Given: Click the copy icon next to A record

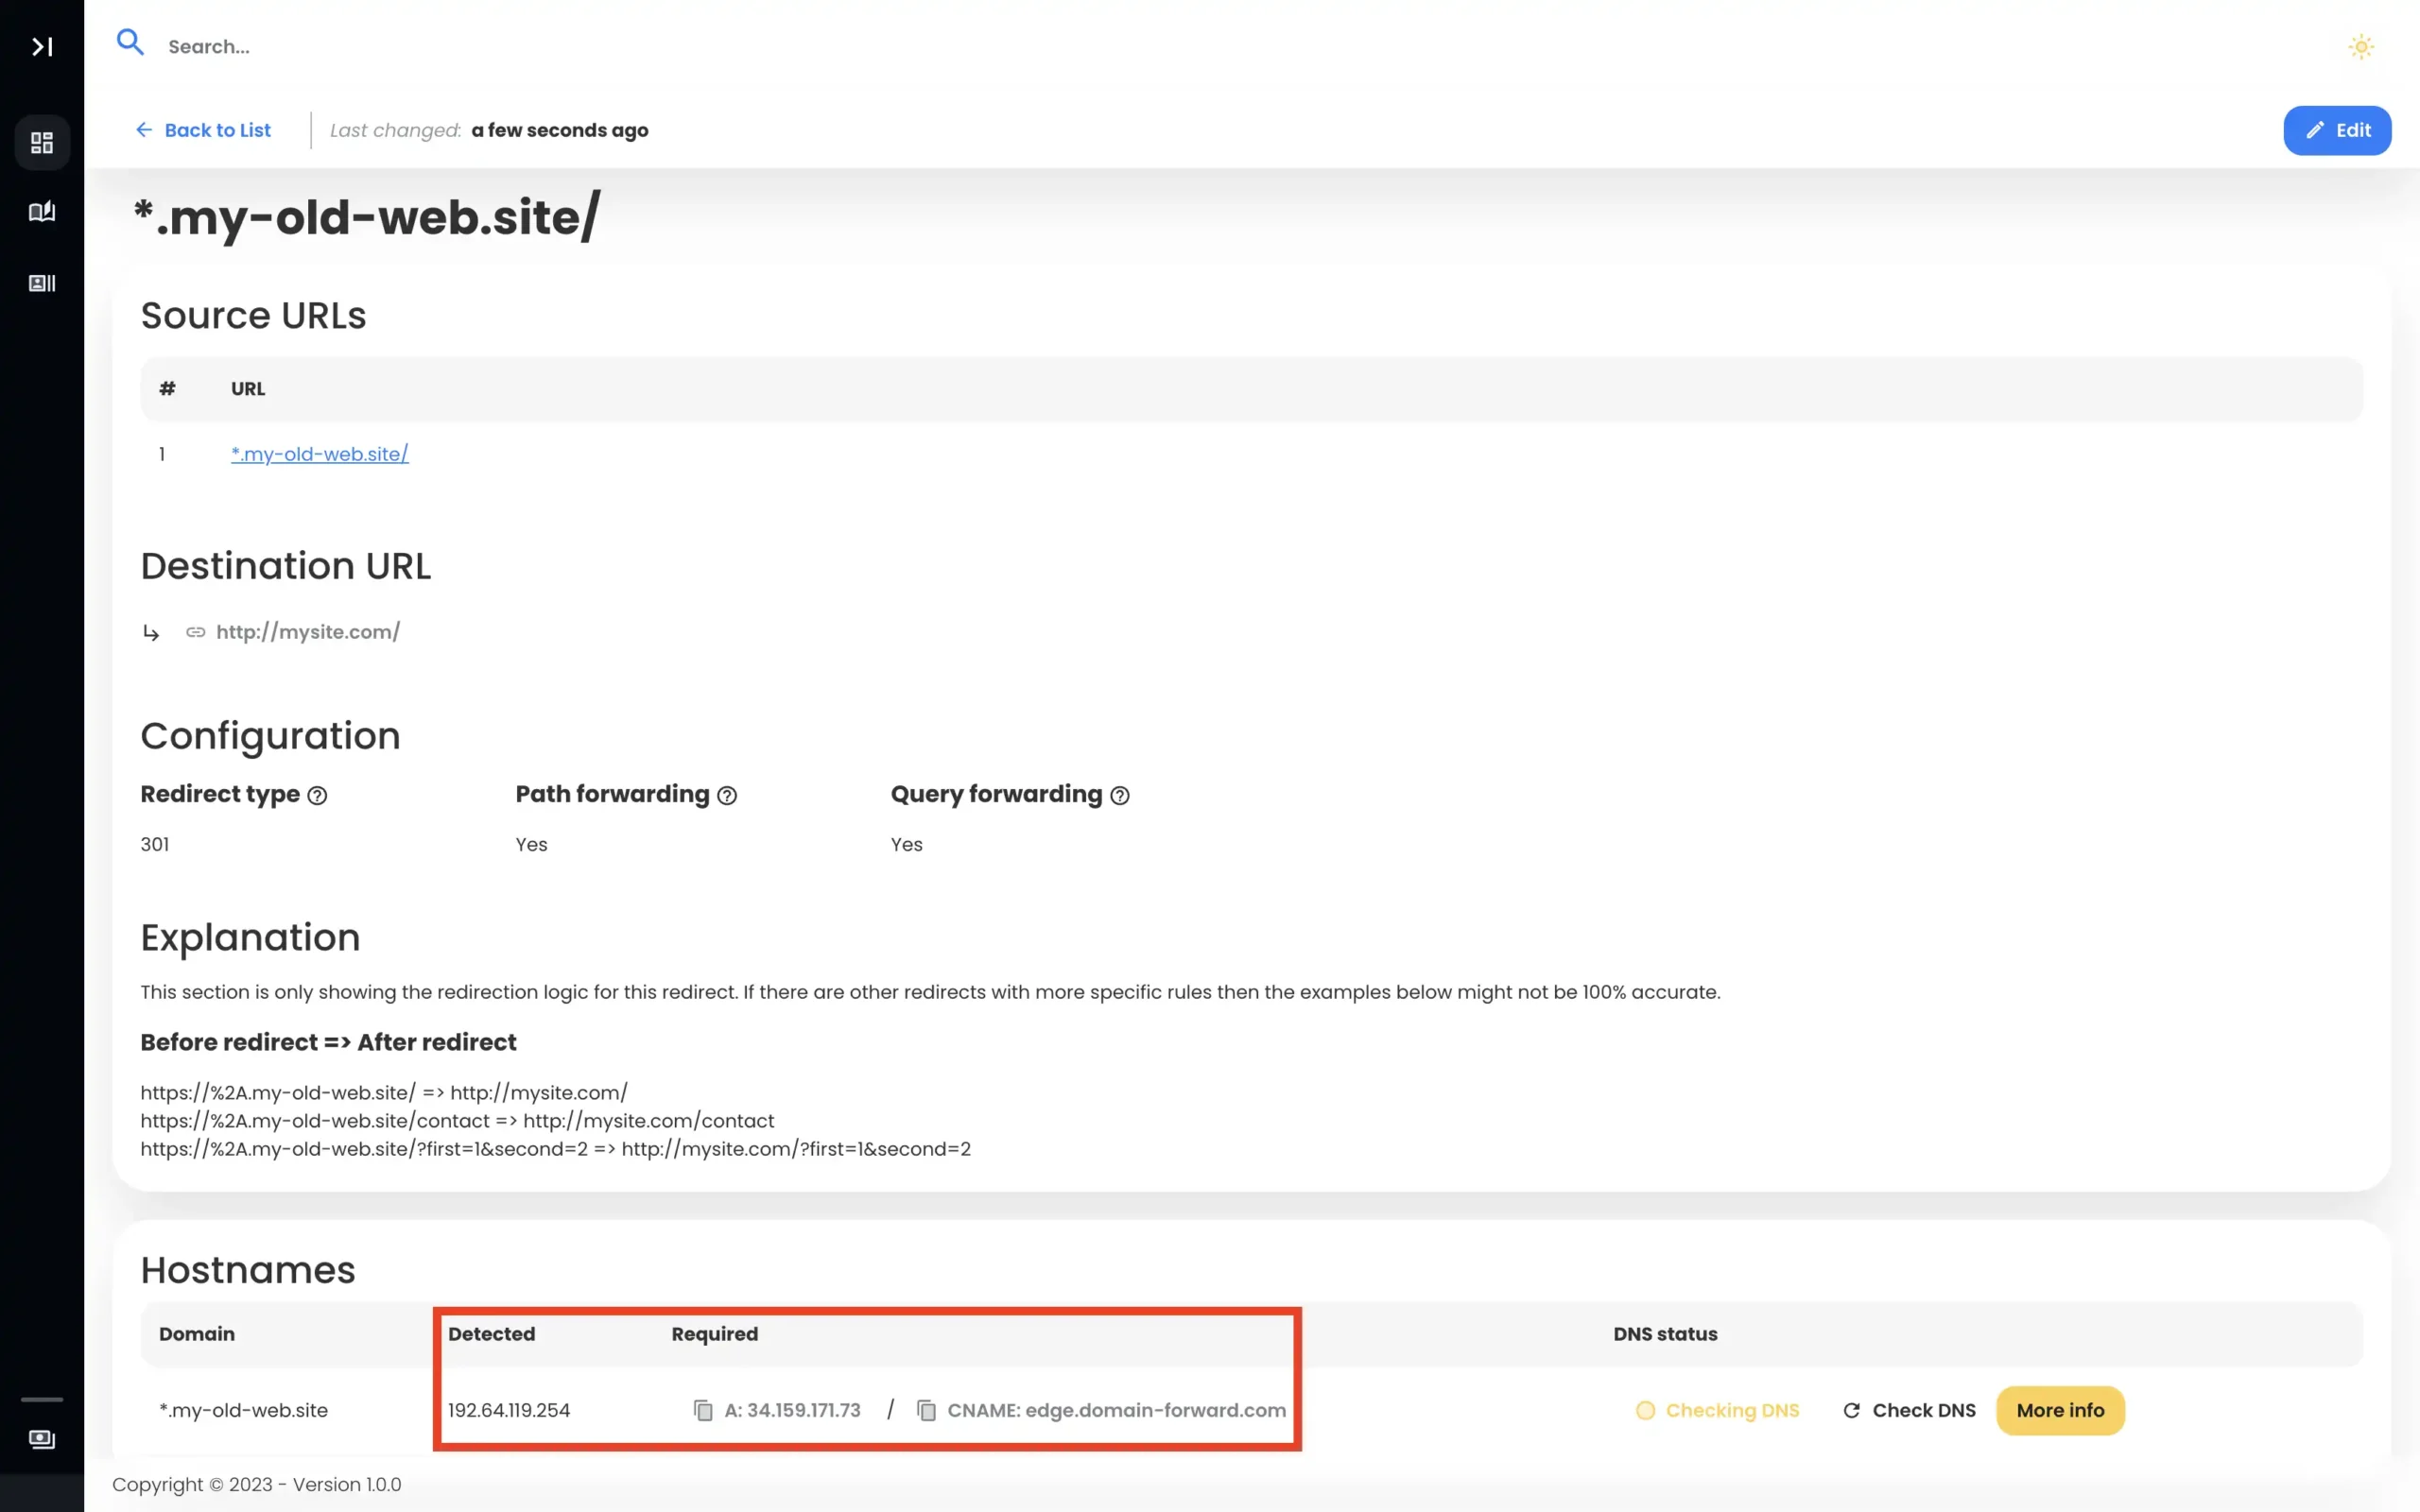Looking at the screenshot, I should pos(702,1409).
